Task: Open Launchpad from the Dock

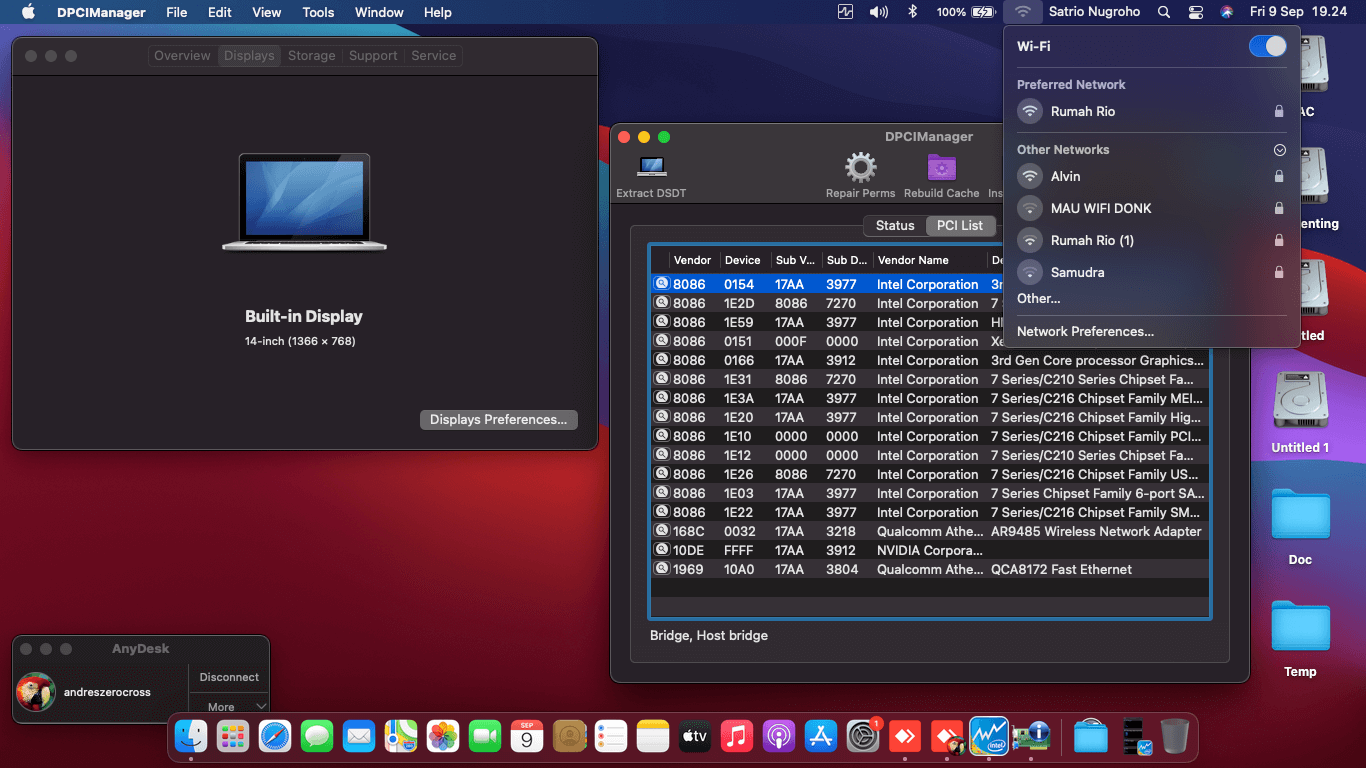Action: point(233,737)
